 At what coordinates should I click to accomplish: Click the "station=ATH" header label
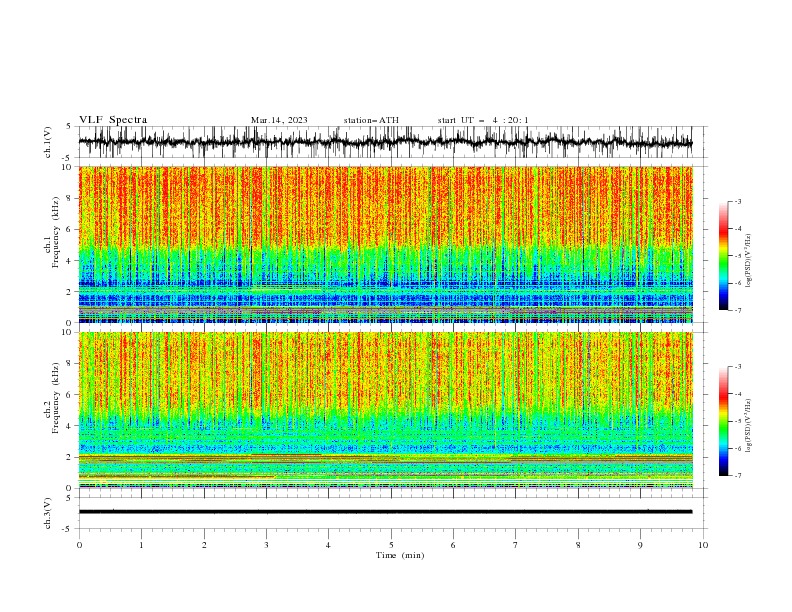pos(371,120)
